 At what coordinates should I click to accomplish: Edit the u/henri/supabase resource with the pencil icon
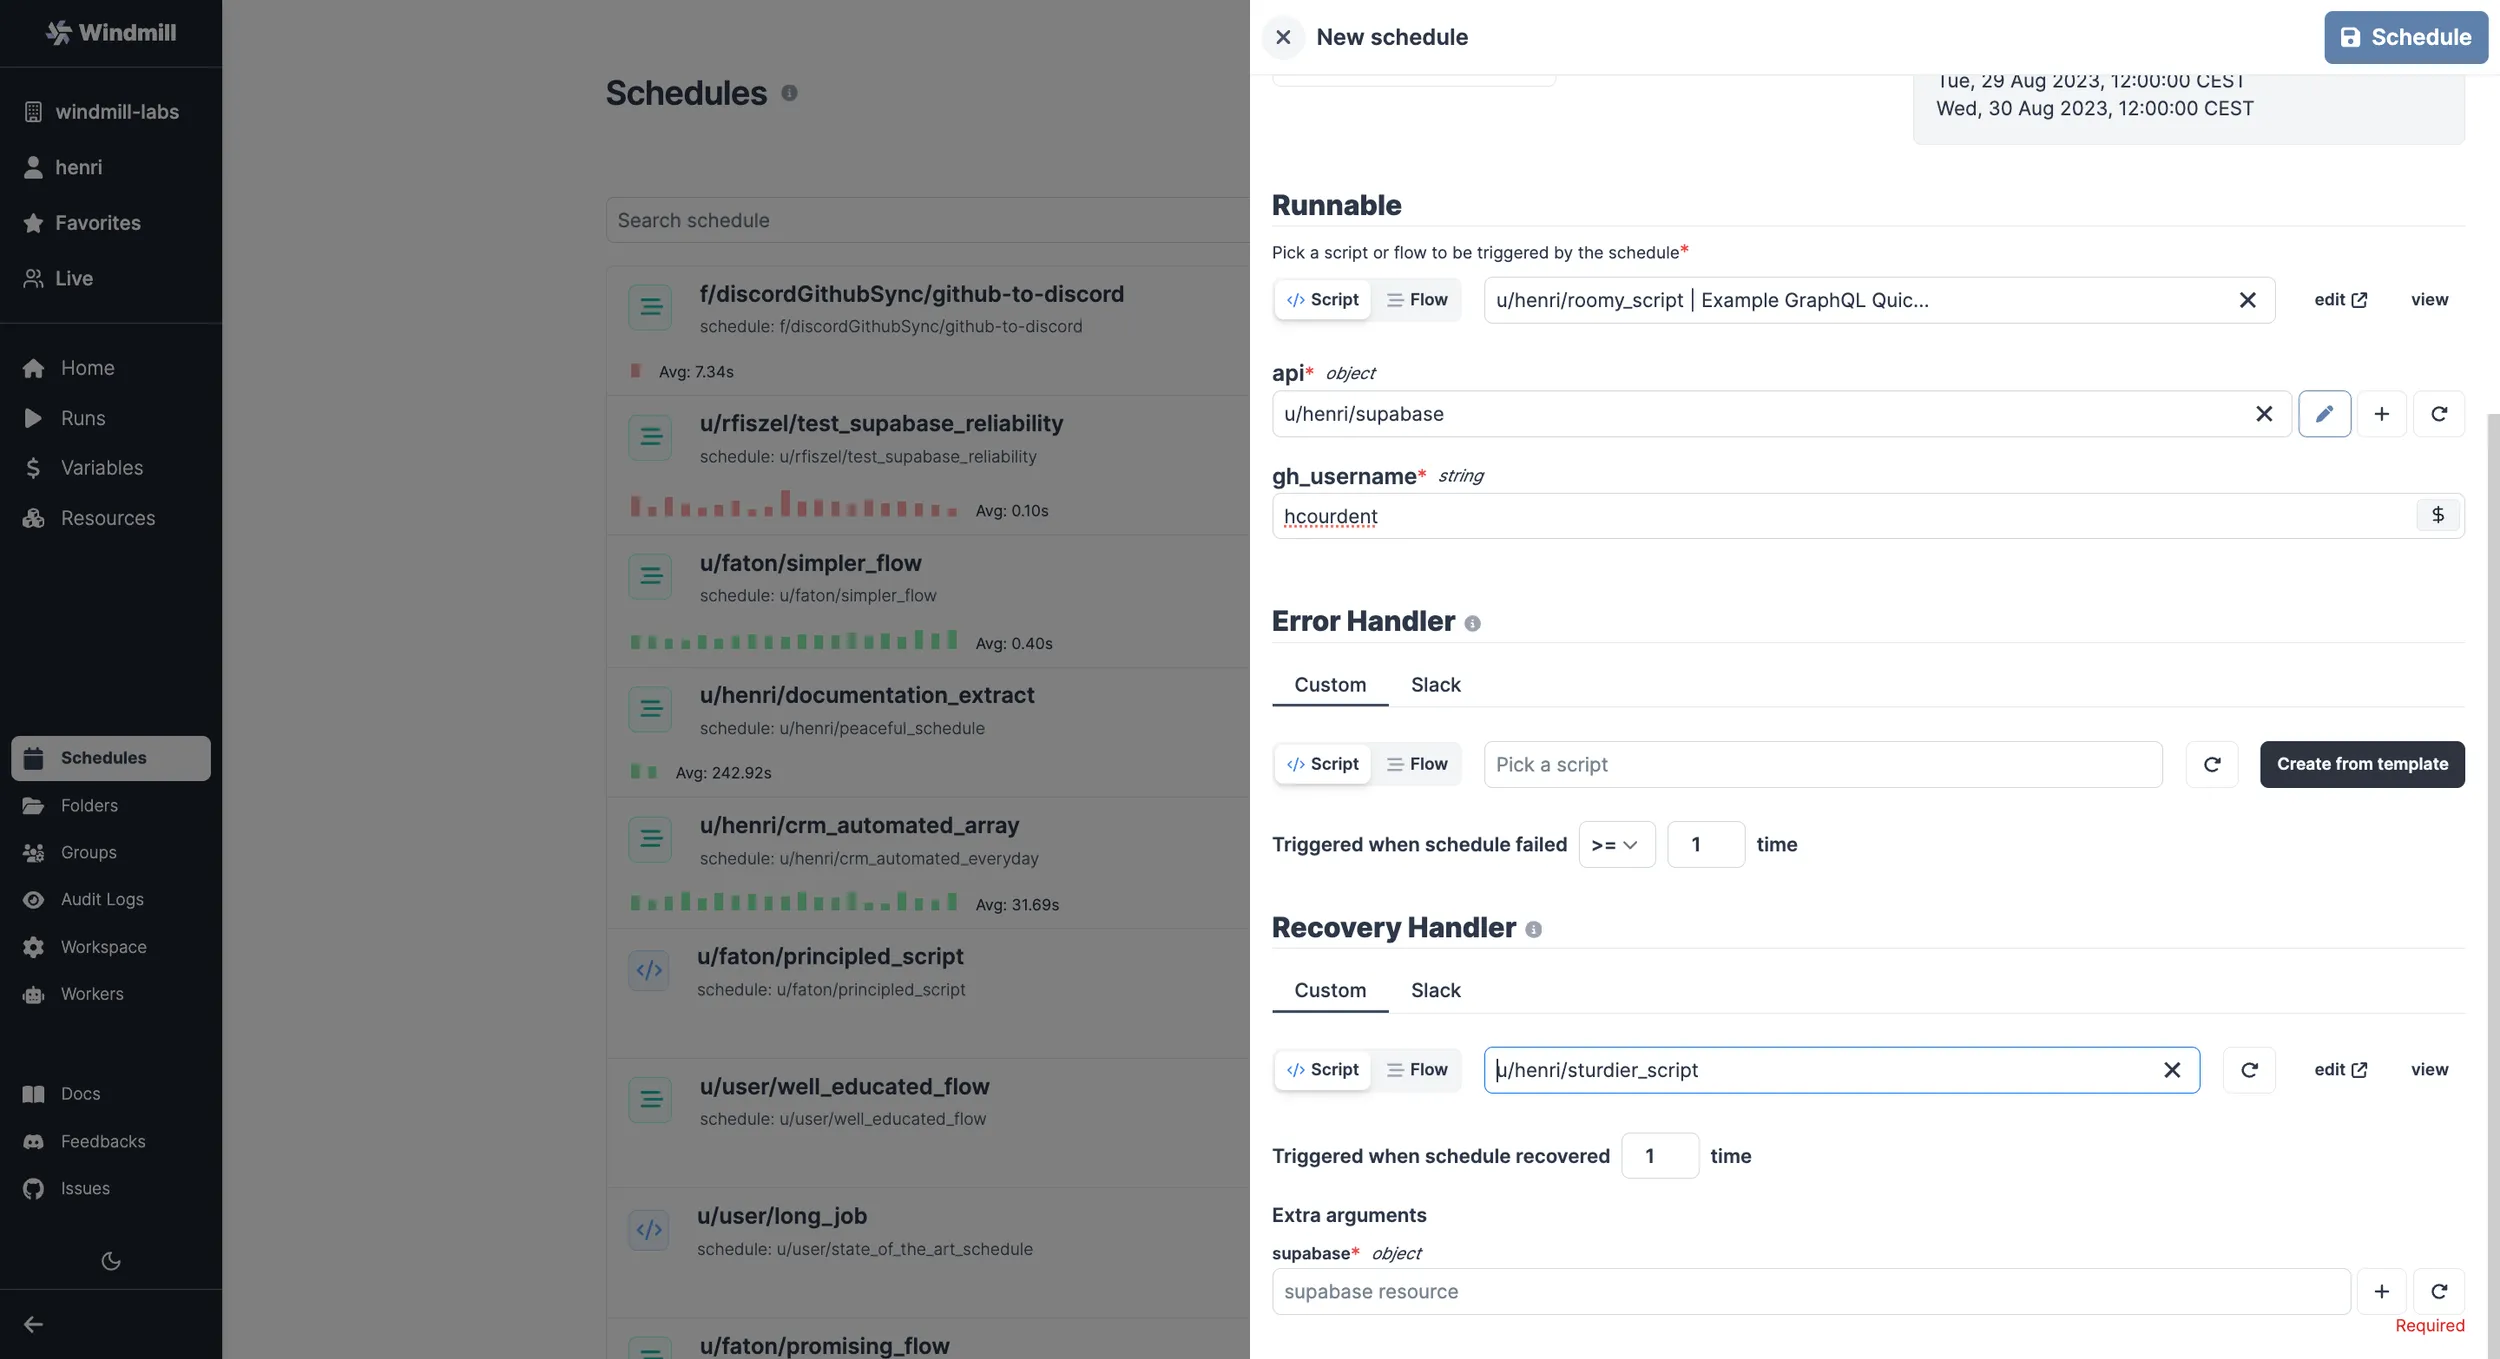click(2325, 413)
